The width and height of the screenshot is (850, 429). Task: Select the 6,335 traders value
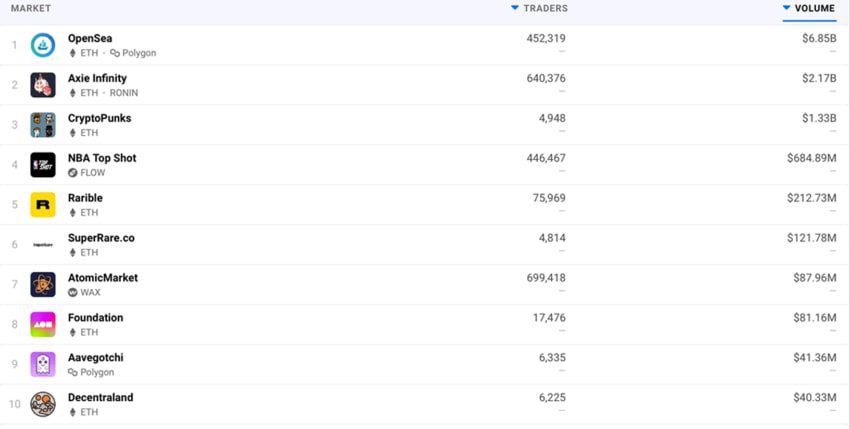(552, 357)
